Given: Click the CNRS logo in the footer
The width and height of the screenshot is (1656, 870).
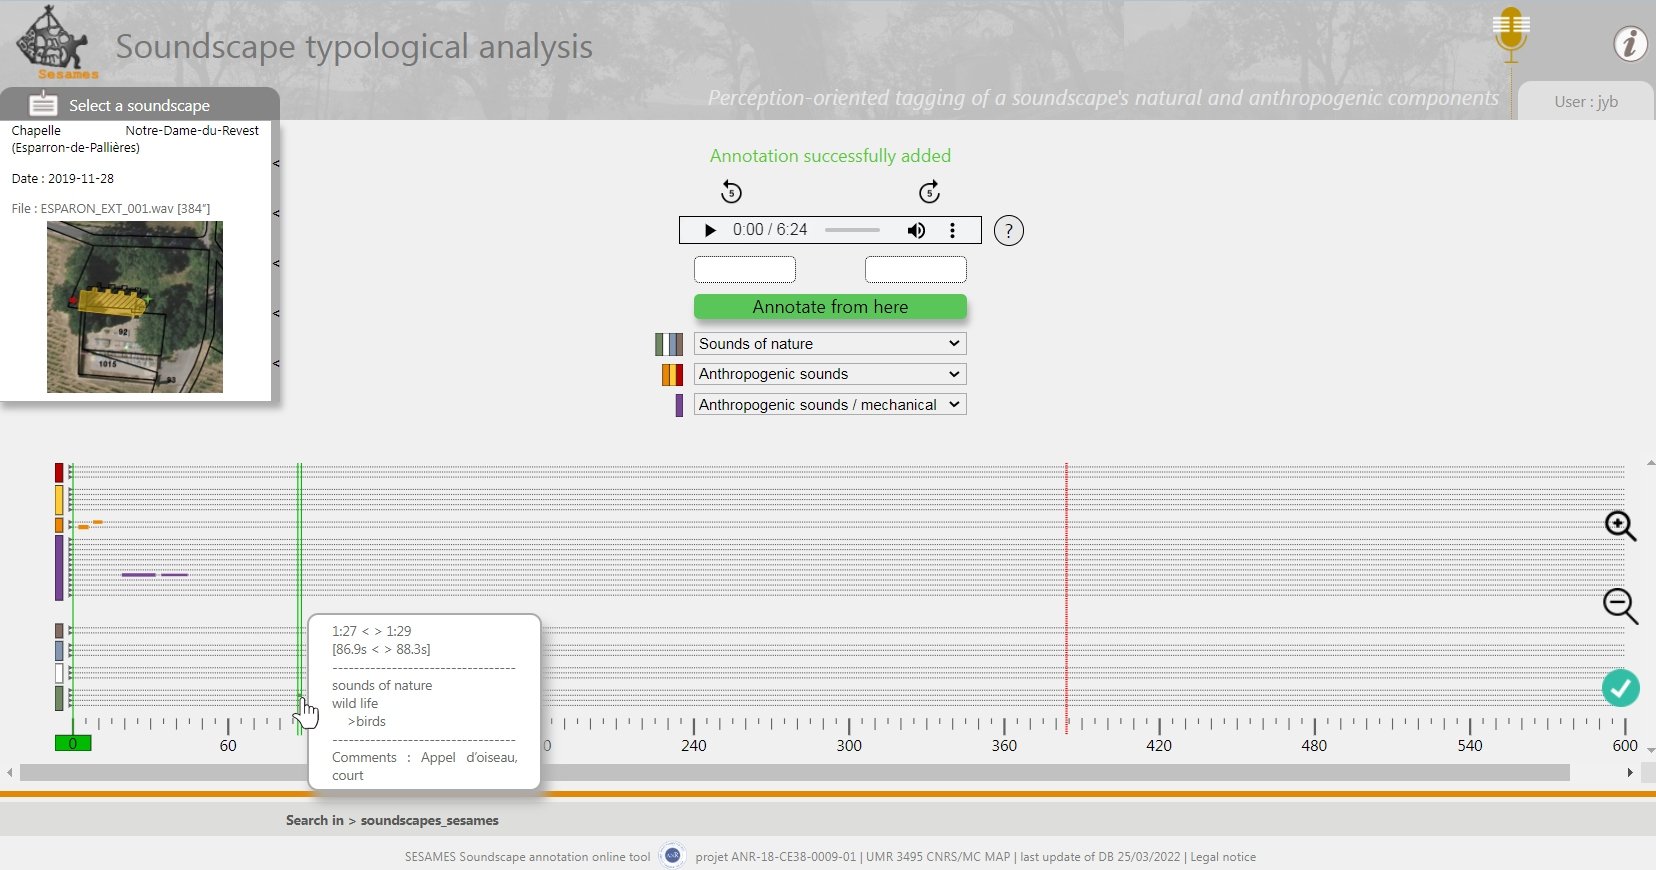Looking at the screenshot, I should coord(673,856).
